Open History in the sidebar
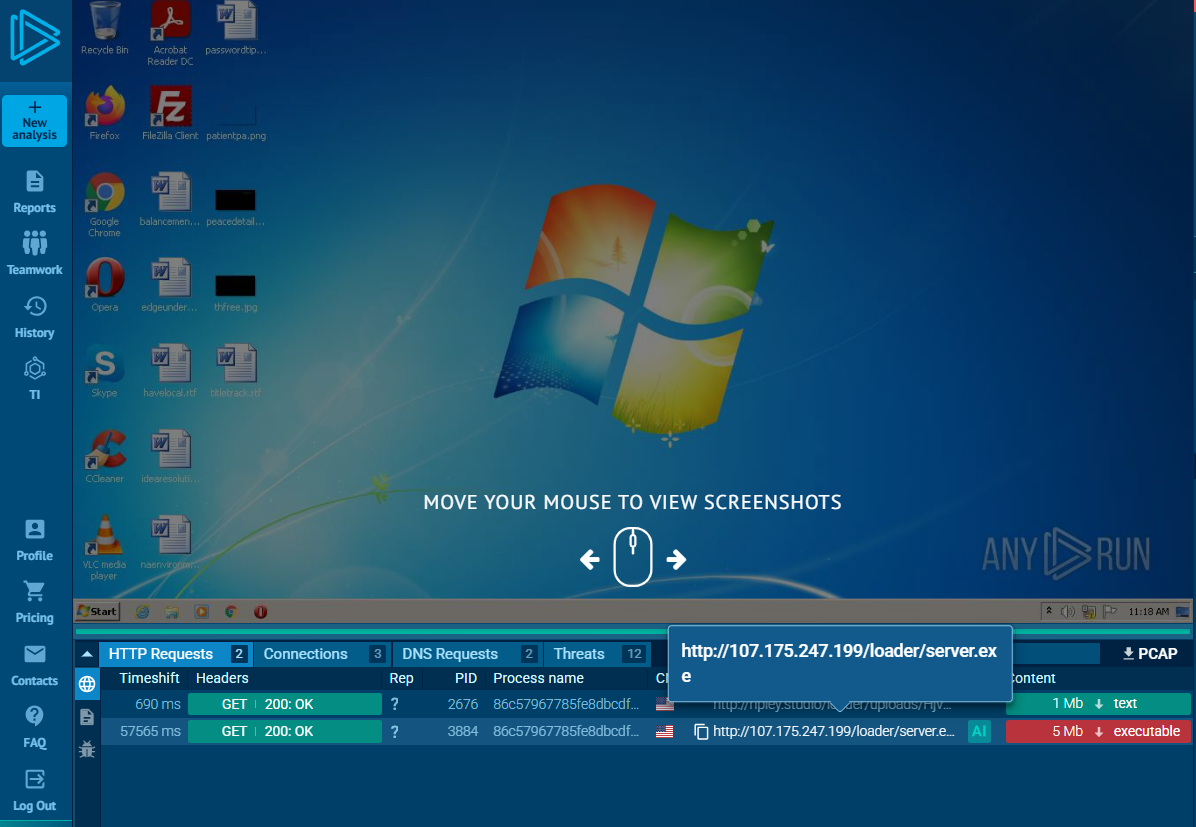The width and height of the screenshot is (1196, 827). tap(34, 317)
